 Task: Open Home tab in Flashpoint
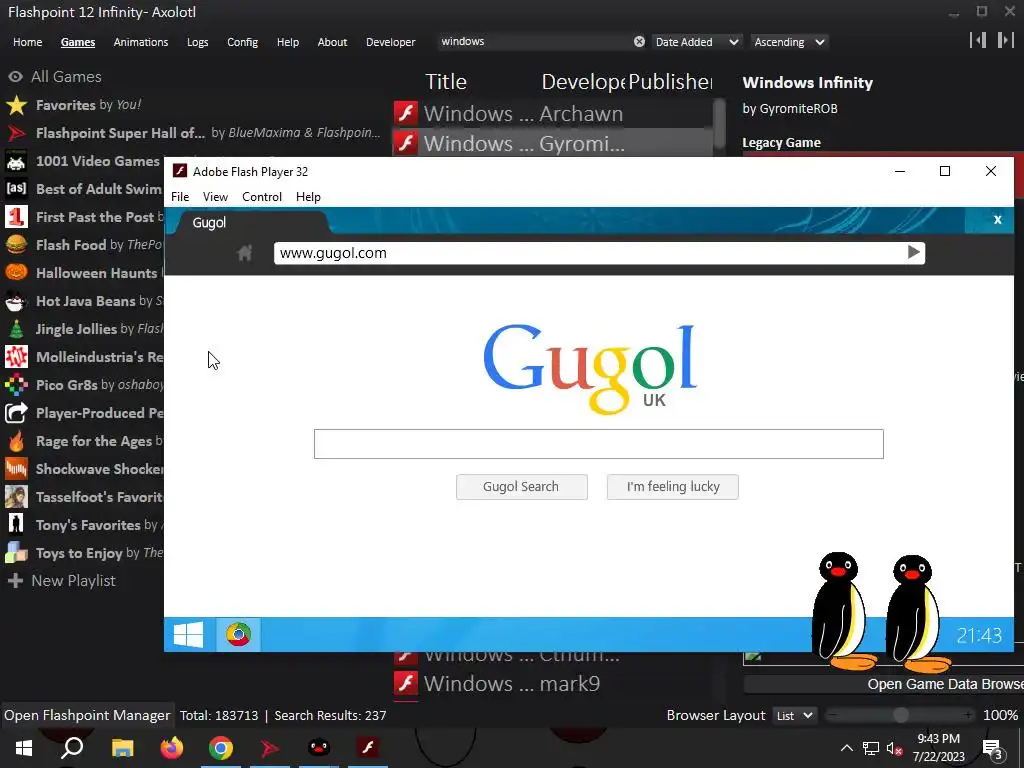click(x=27, y=42)
